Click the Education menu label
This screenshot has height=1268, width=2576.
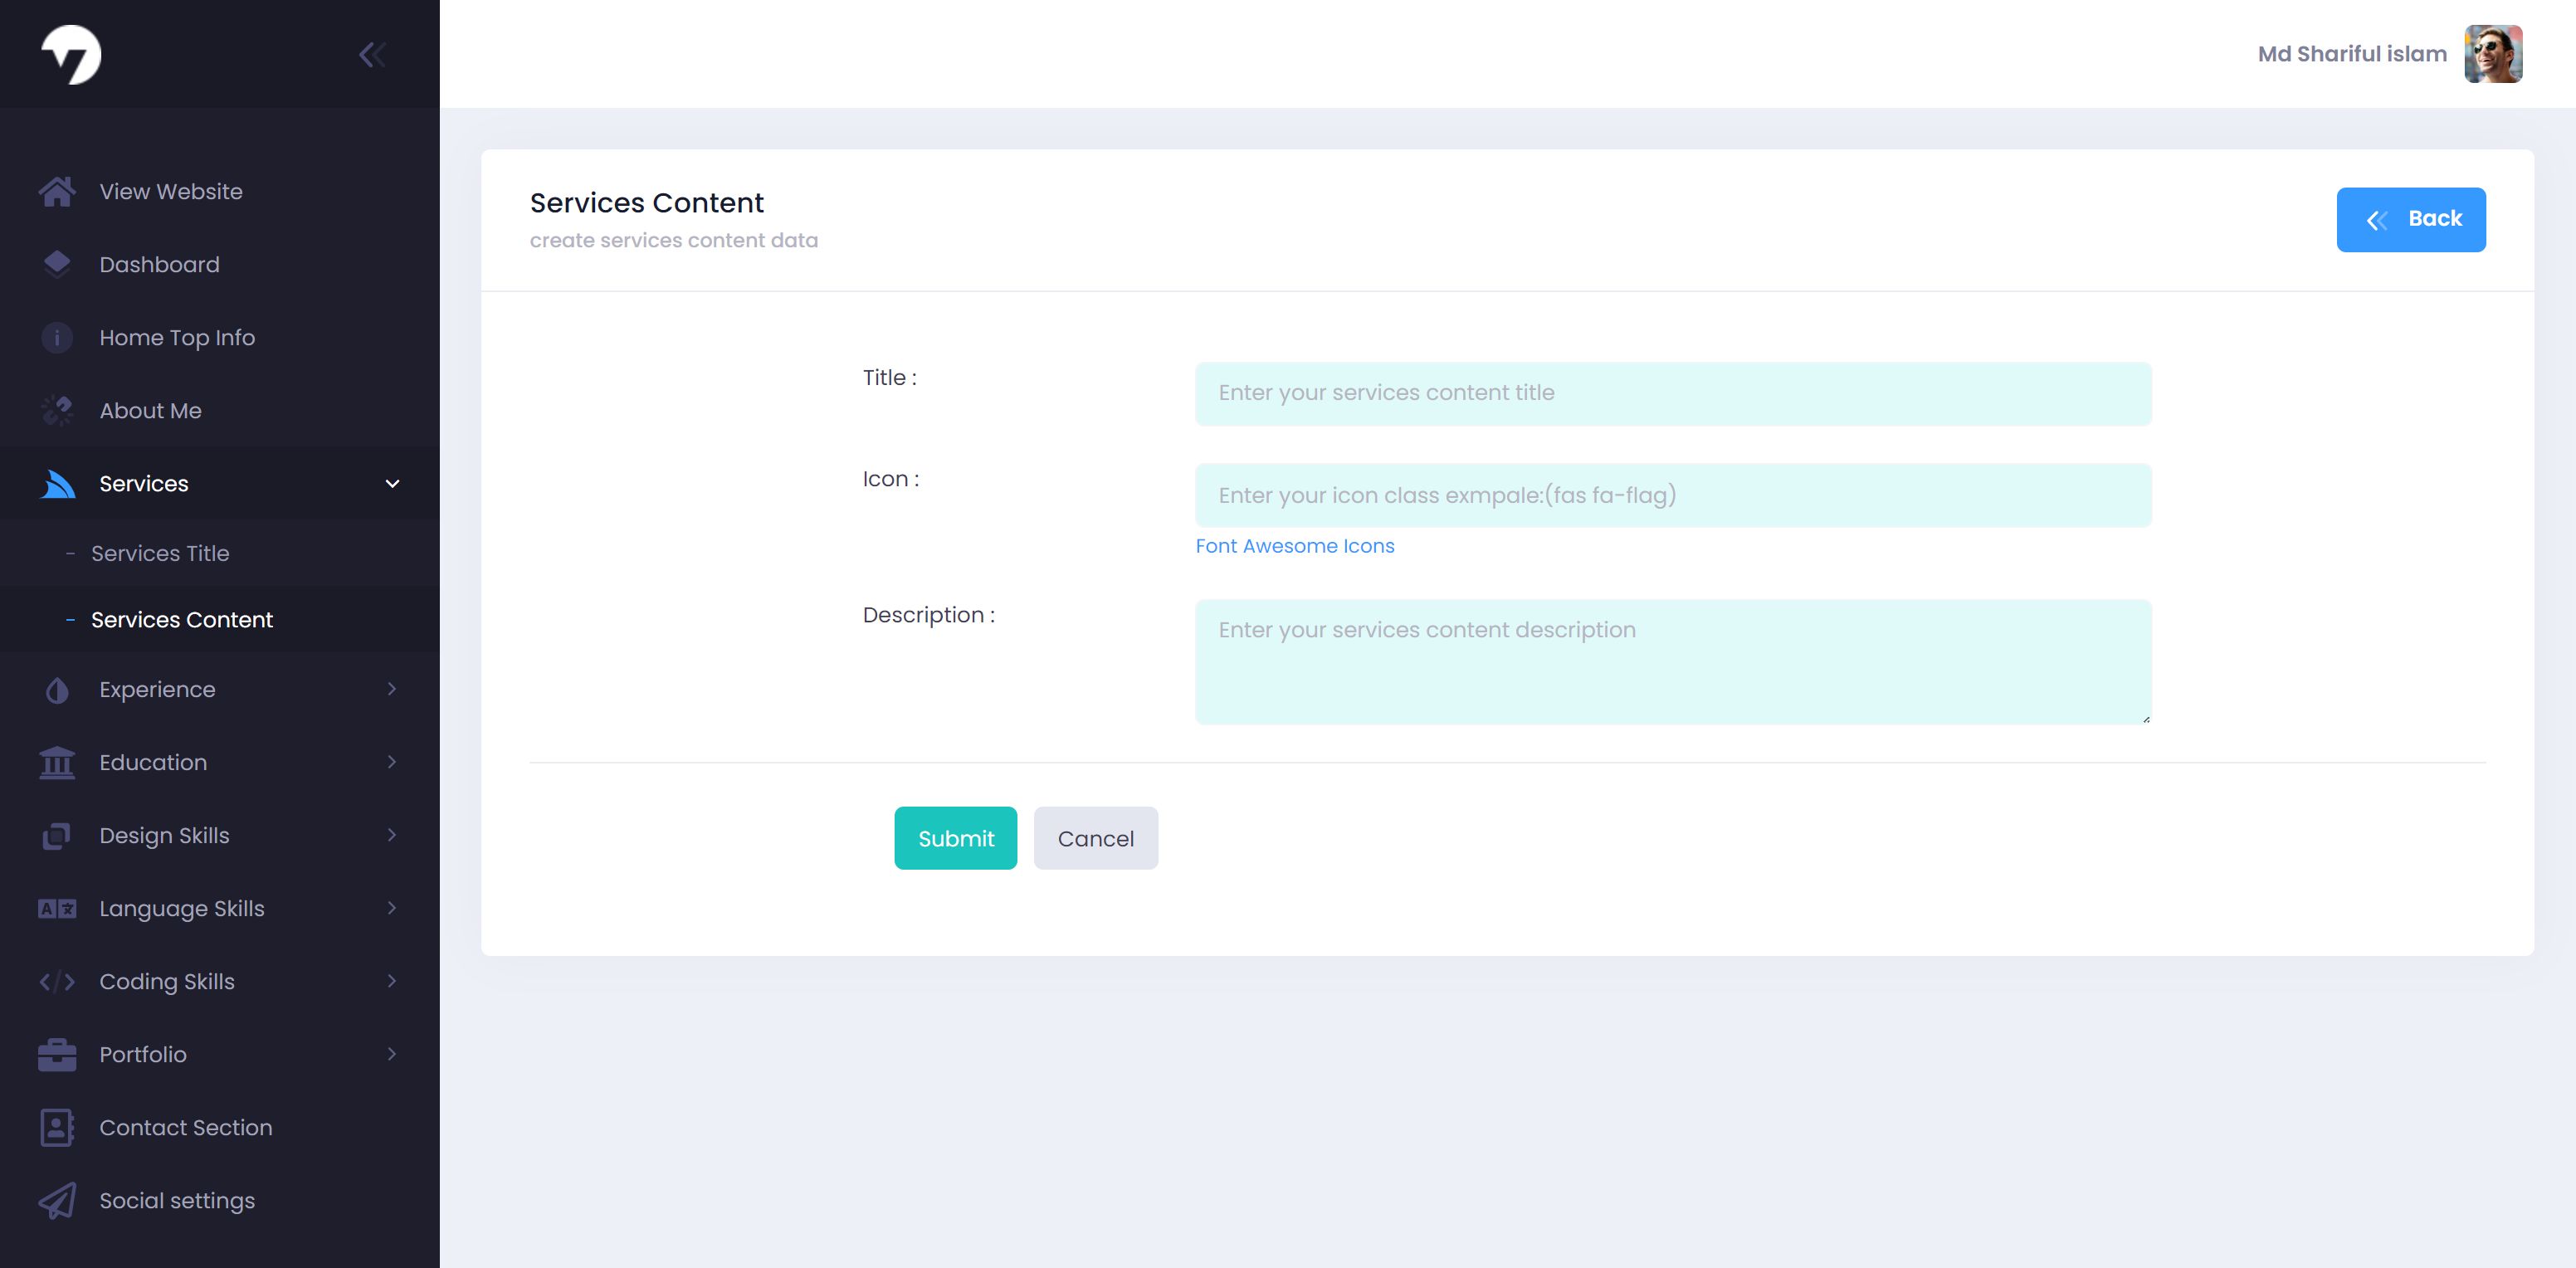click(153, 762)
